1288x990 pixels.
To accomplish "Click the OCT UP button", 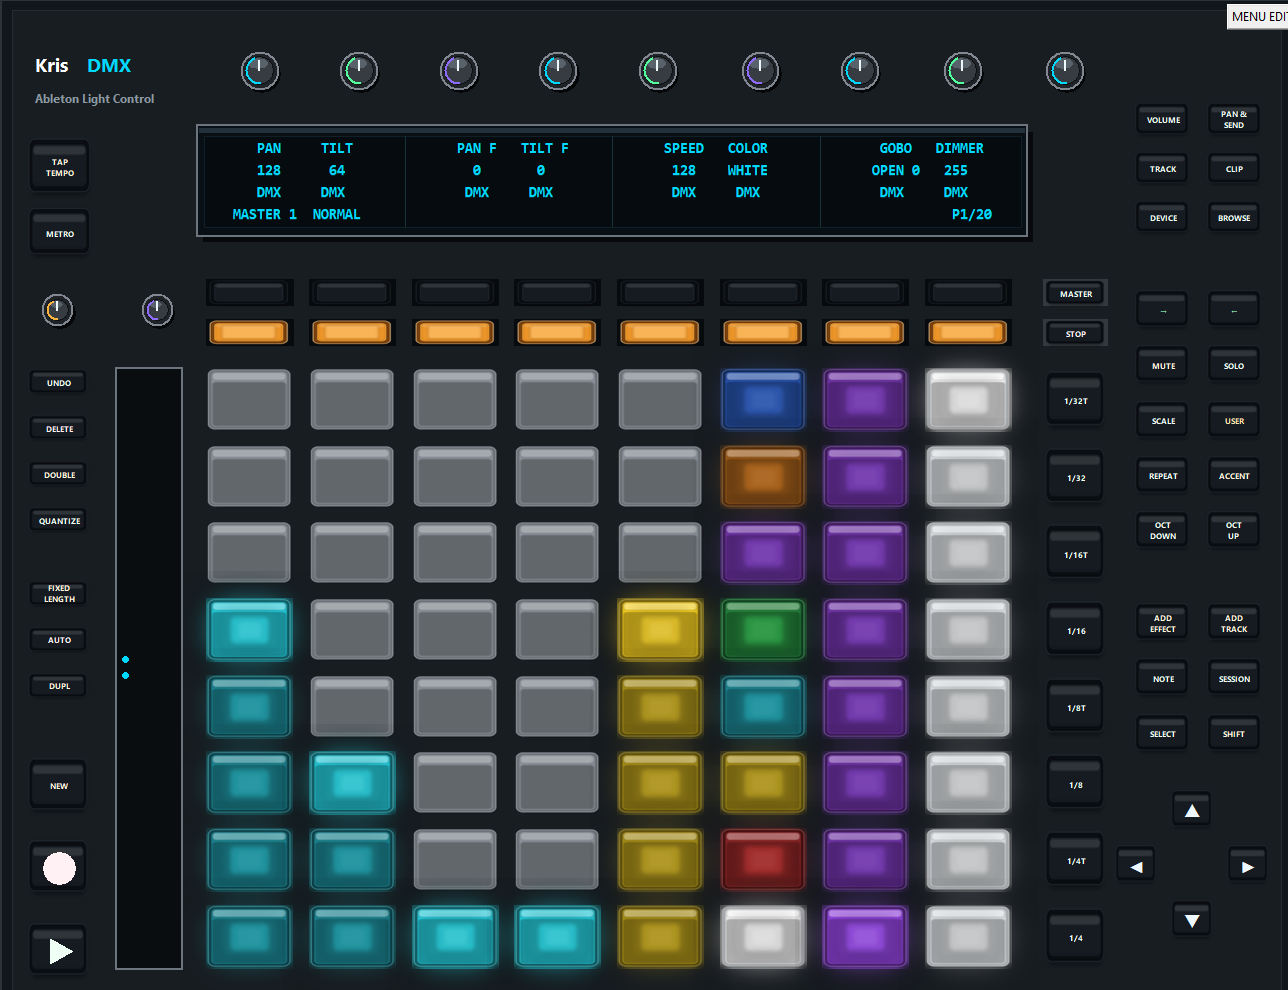I will [1234, 530].
